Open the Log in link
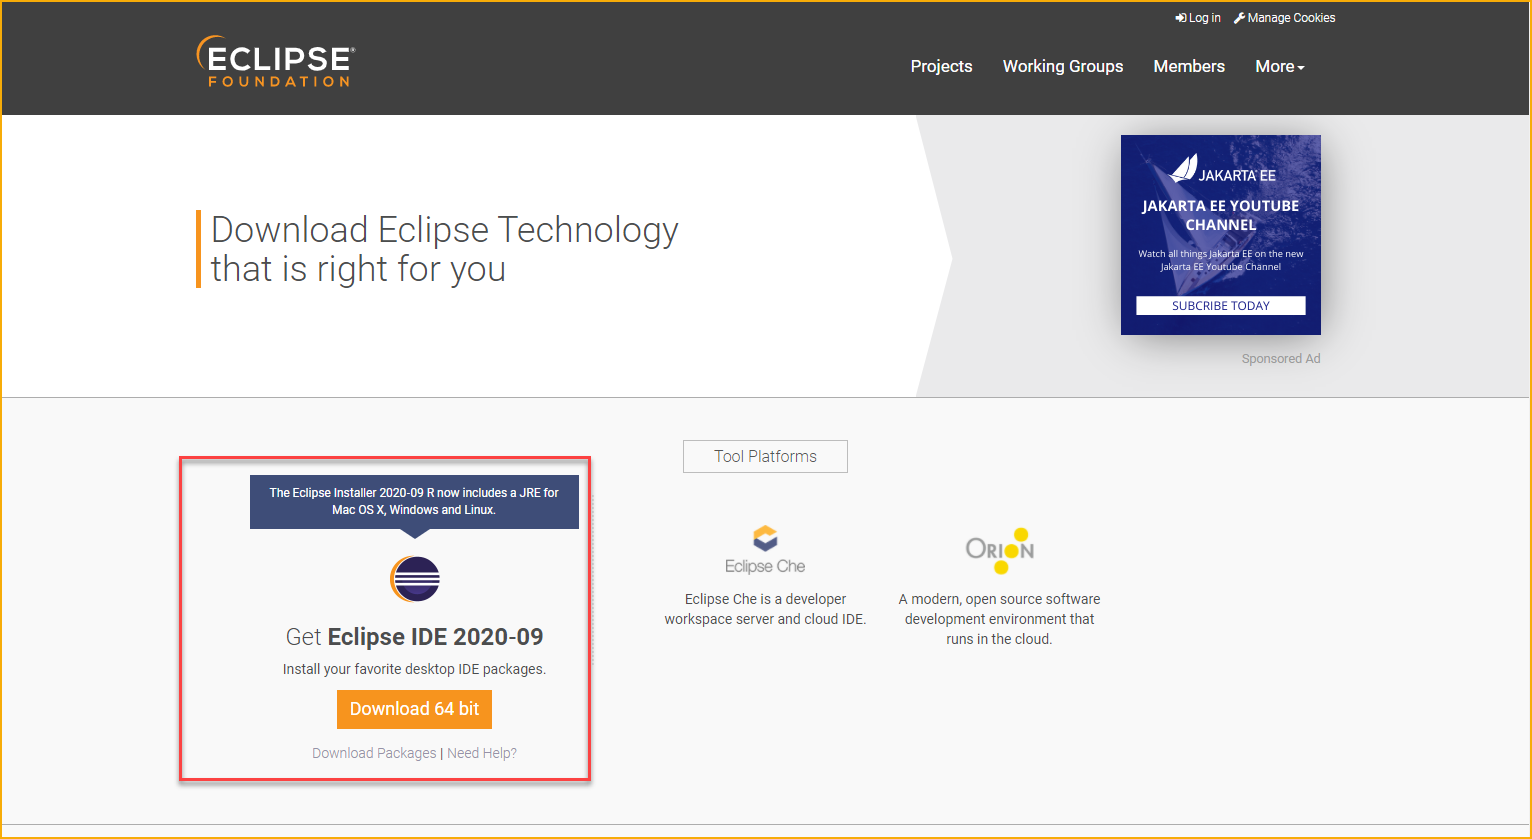1532x839 pixels. 1198,18
